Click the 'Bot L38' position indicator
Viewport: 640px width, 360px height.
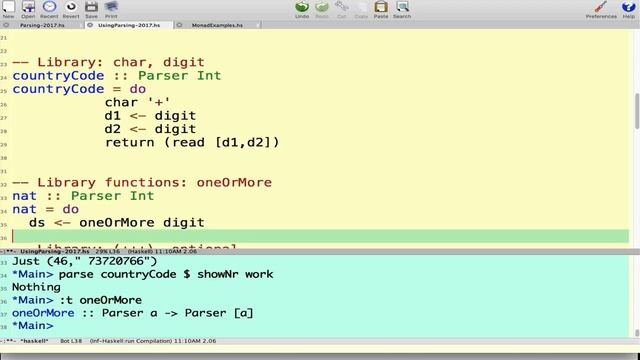pos(71,341)
